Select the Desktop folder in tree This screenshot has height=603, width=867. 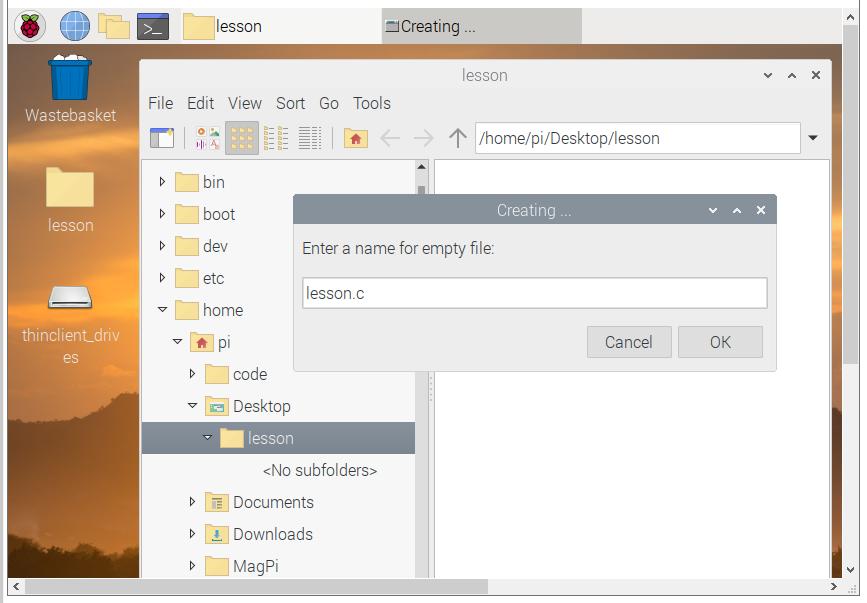pyautogui.click(x=248, y=406)
